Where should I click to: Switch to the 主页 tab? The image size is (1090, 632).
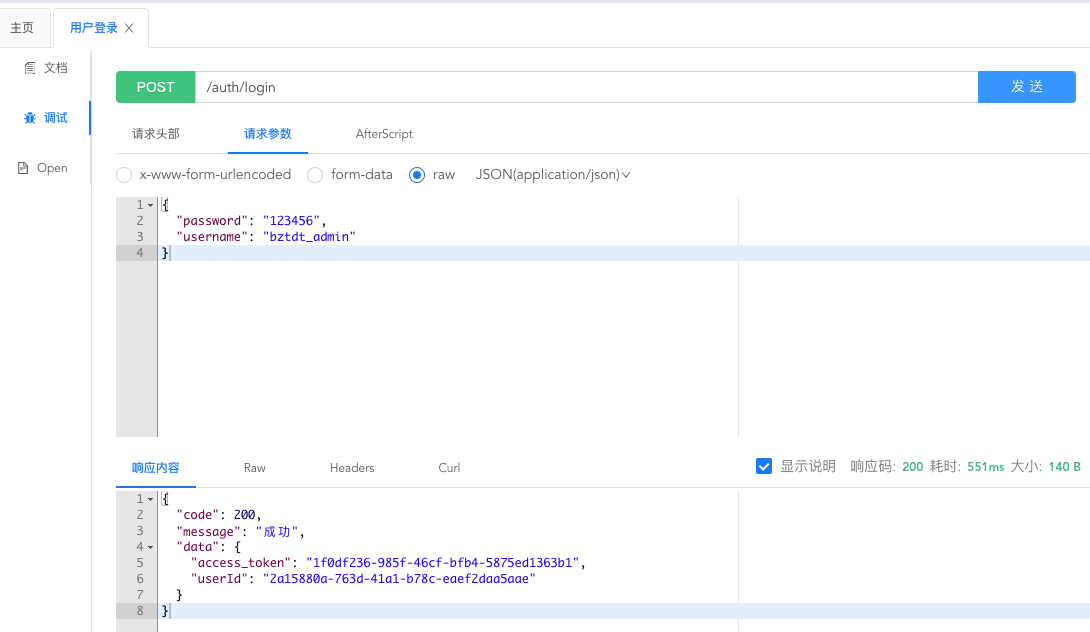click(22, 28)
